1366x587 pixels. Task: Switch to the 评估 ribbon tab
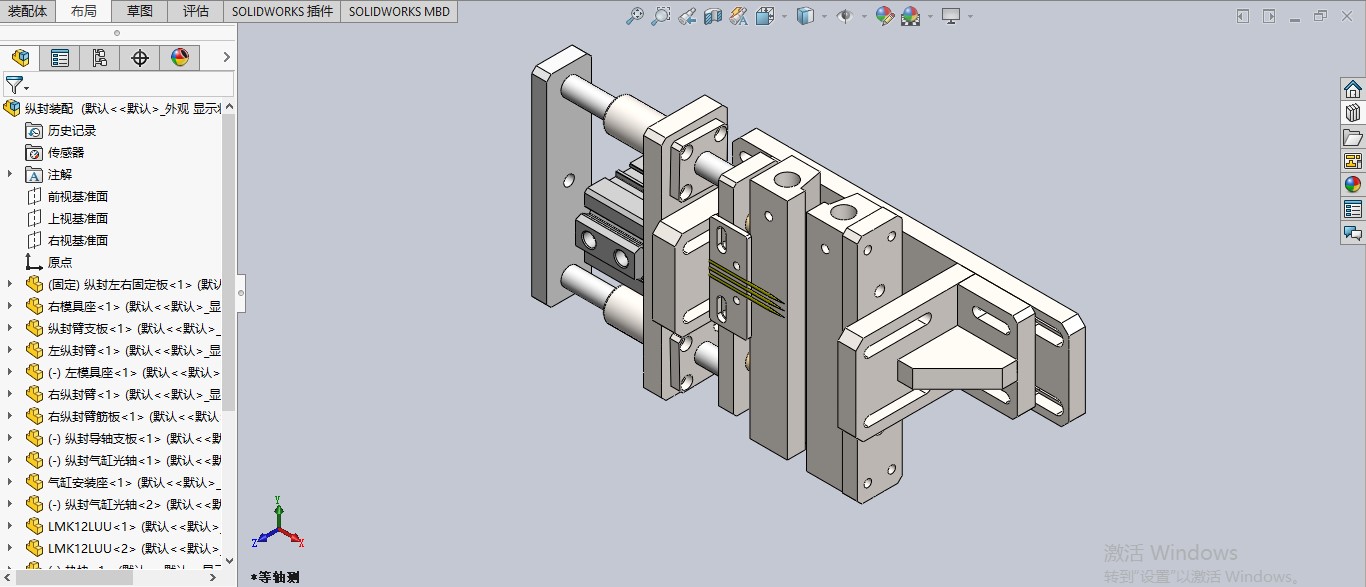[x=196, y=11]
